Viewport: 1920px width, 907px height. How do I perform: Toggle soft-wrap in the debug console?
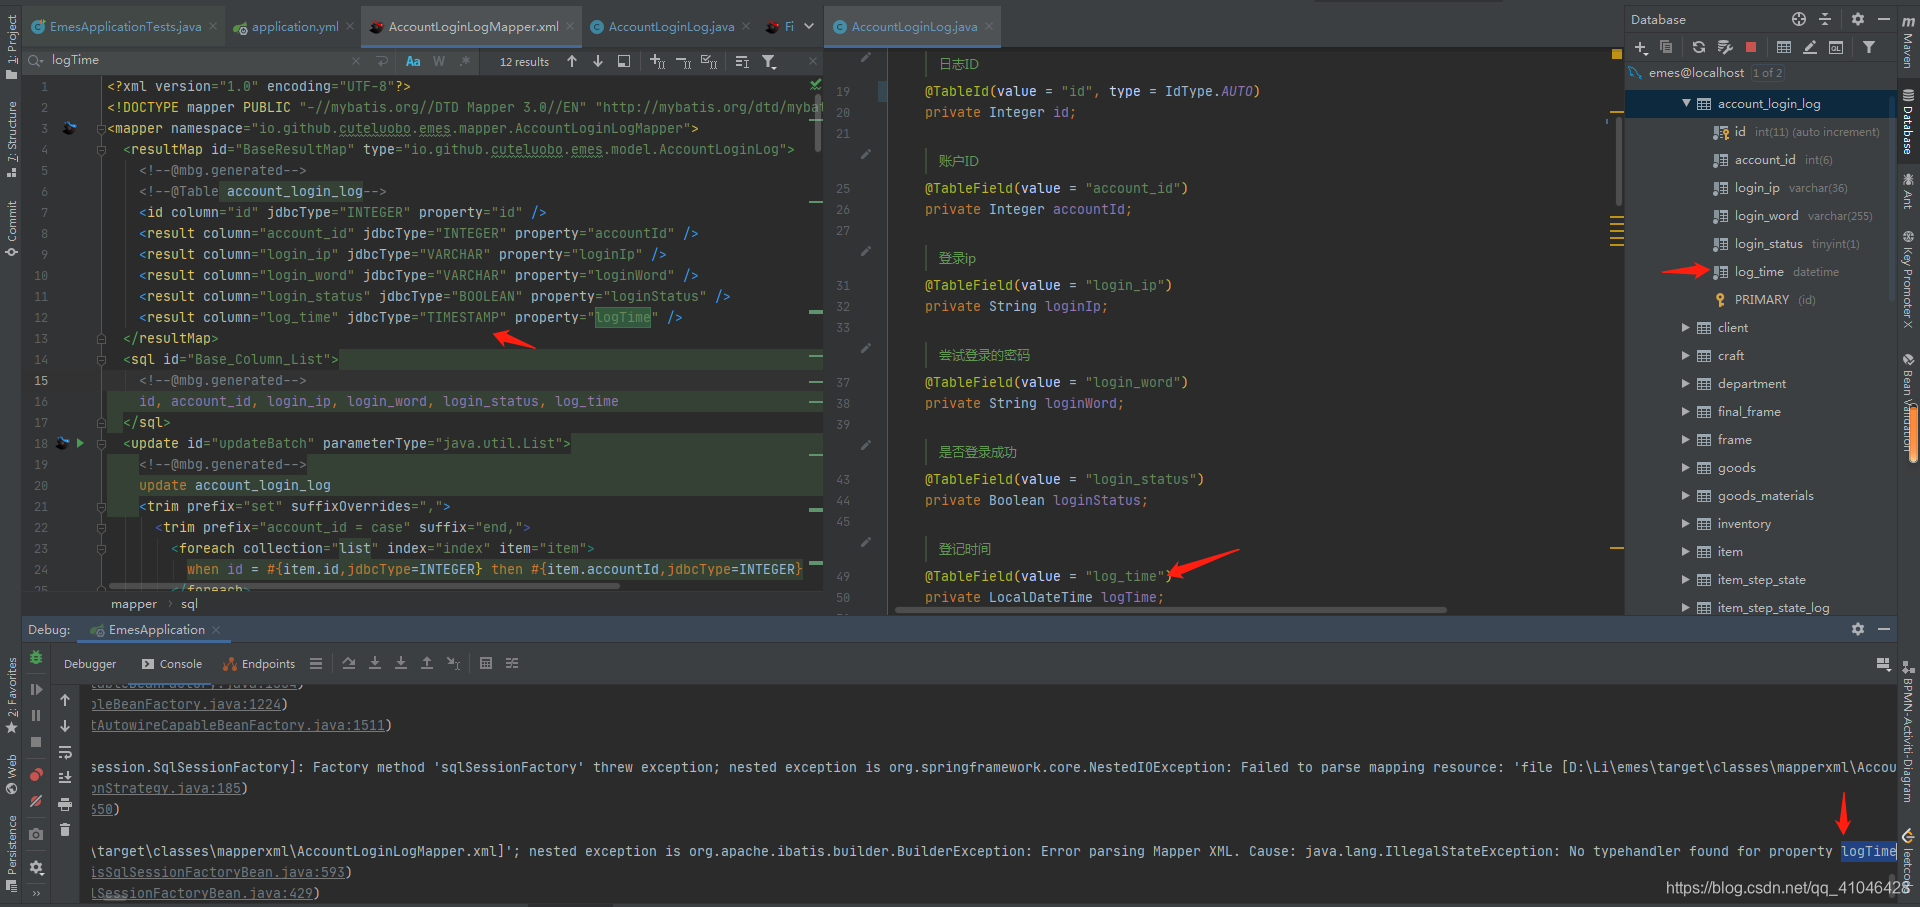65,752
